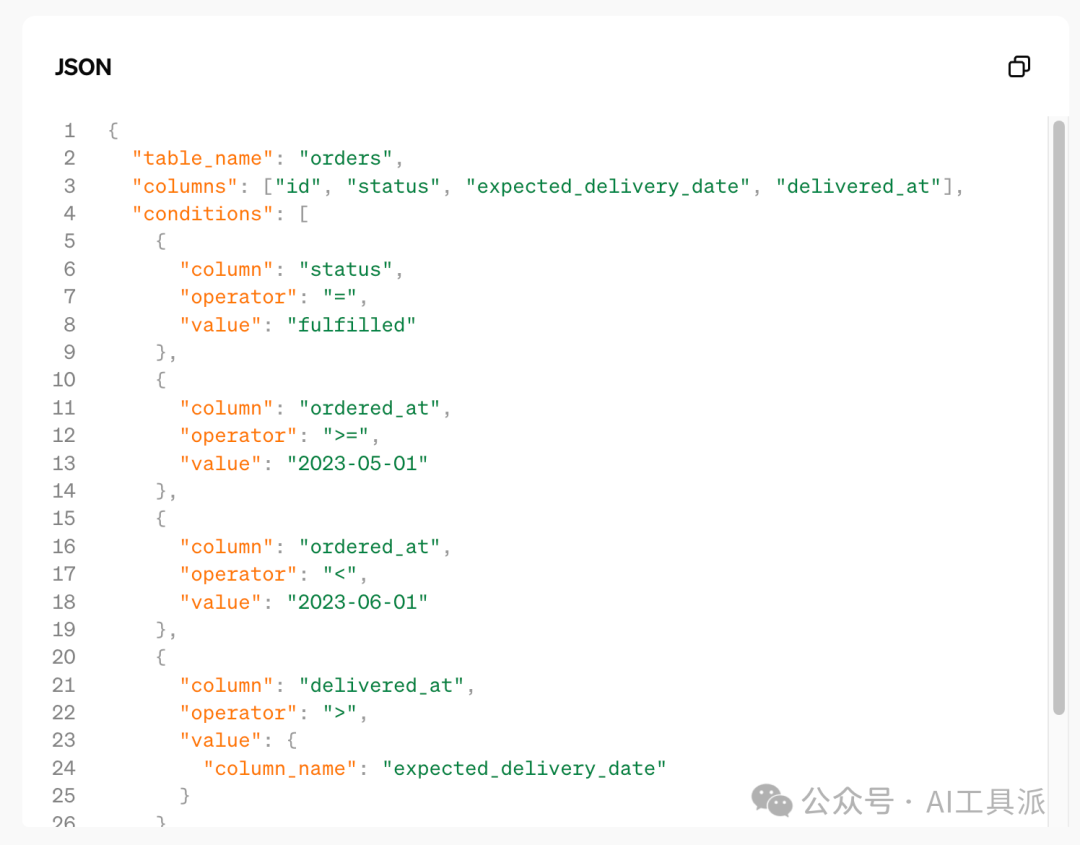Click the "status" value on line 6
Image resolution: width=1080 pixels, height=845 pixels.
pyautogui.click(x=345, y=269)
